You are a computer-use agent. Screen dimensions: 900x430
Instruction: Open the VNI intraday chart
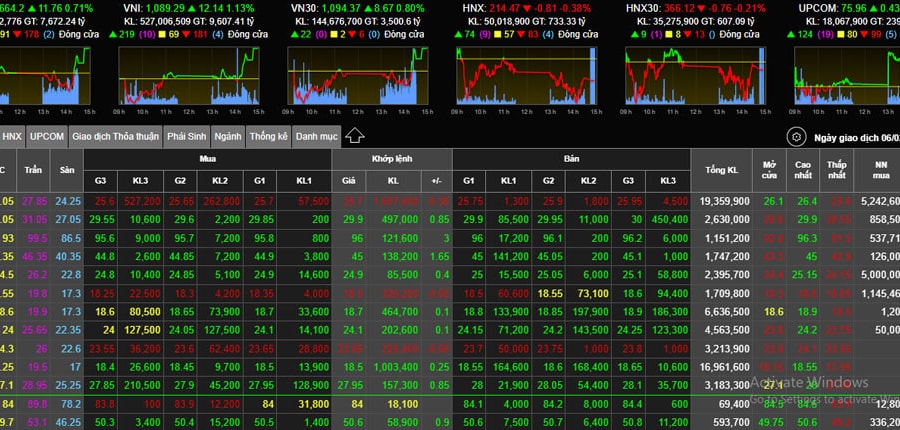tap(189, 76)
